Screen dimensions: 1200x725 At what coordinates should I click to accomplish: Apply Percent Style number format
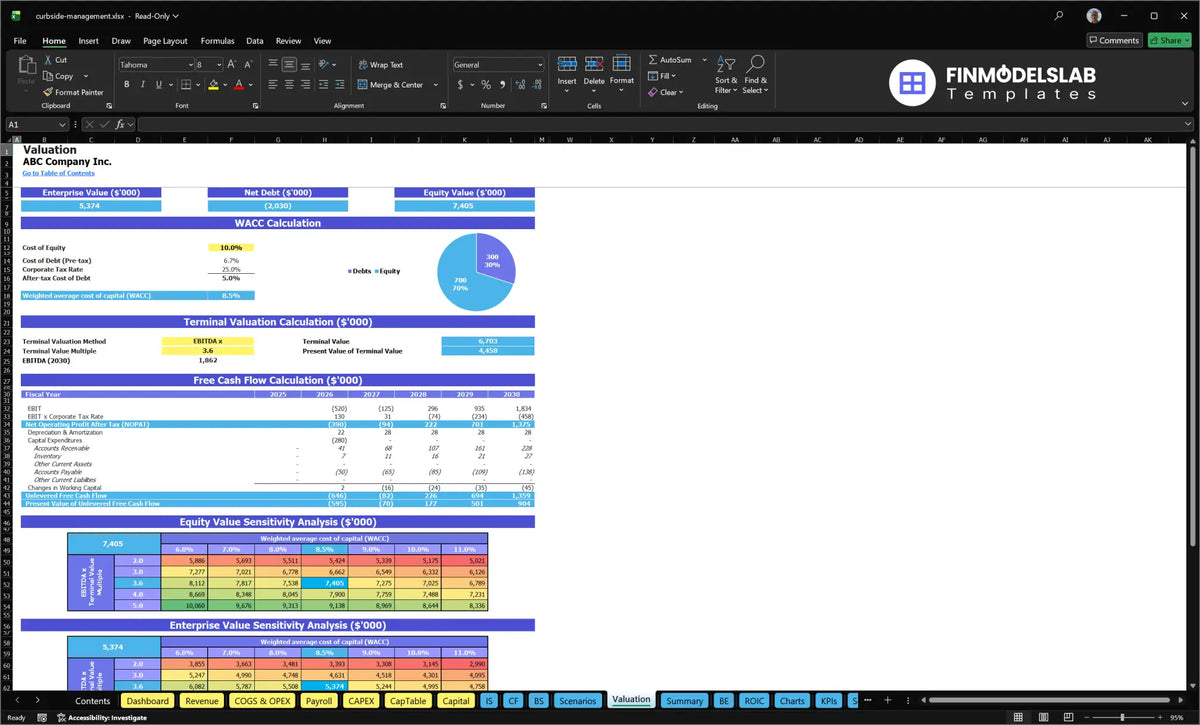pos(486,85)
